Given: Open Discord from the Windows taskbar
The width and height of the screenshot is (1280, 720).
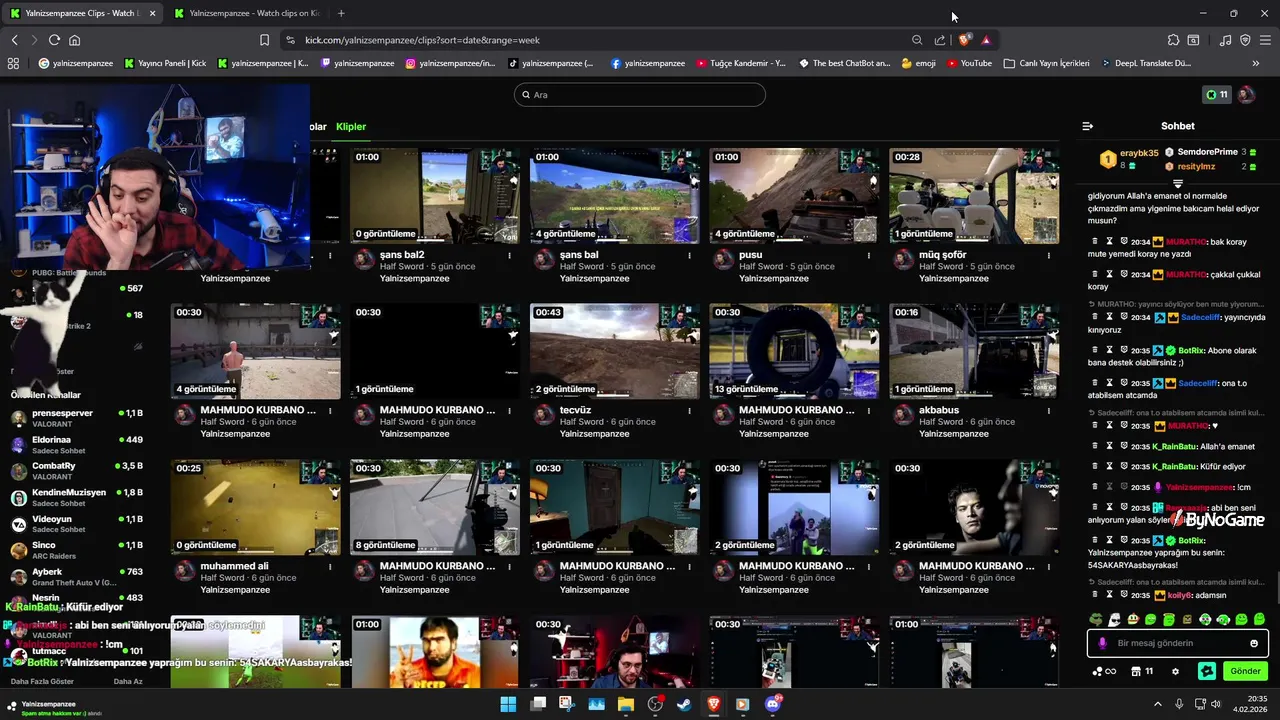Looking at the screenshot, I should tap(772, 704).
